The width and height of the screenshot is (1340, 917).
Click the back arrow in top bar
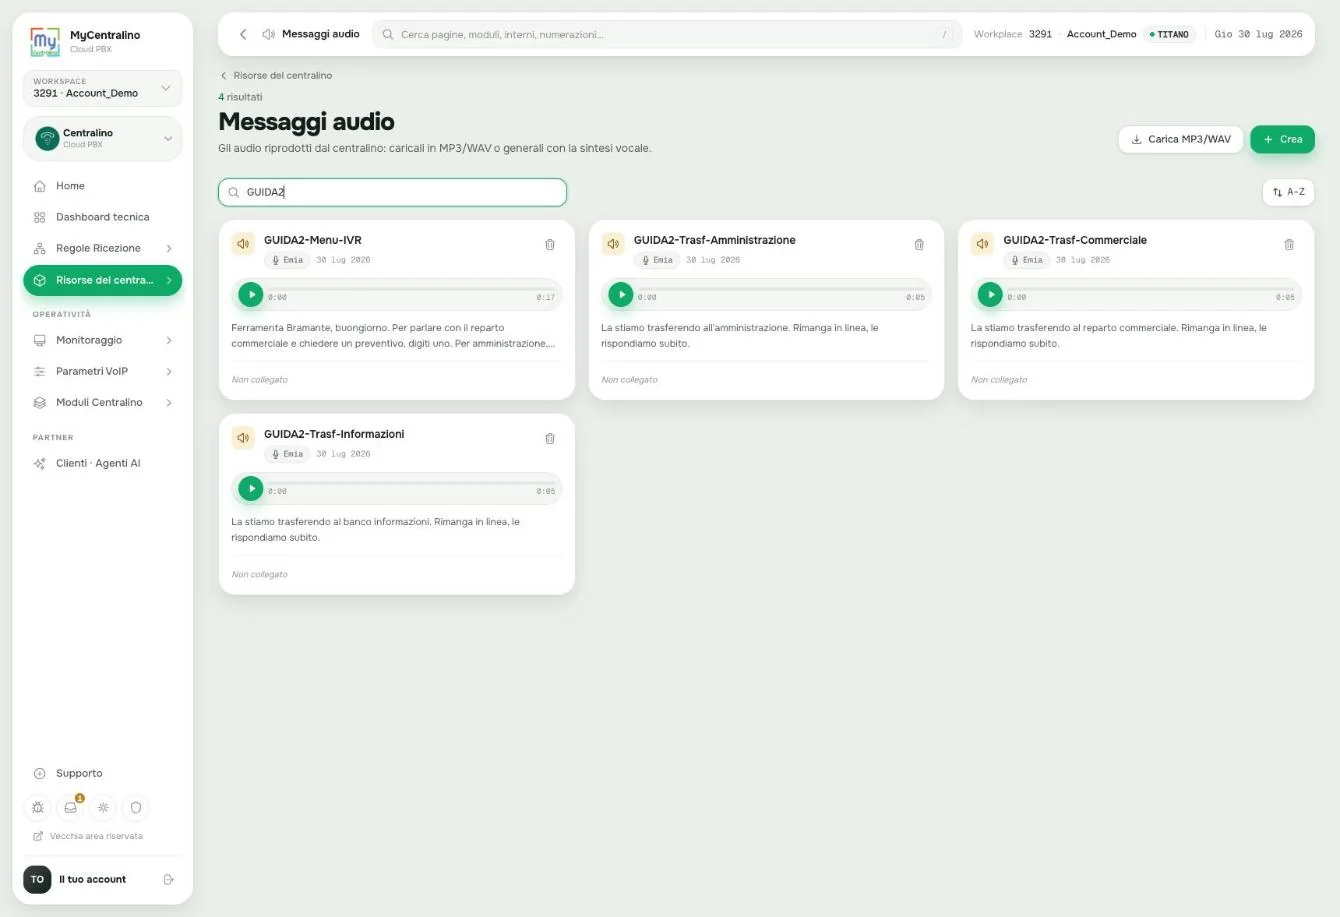click(x=243, y=34)
